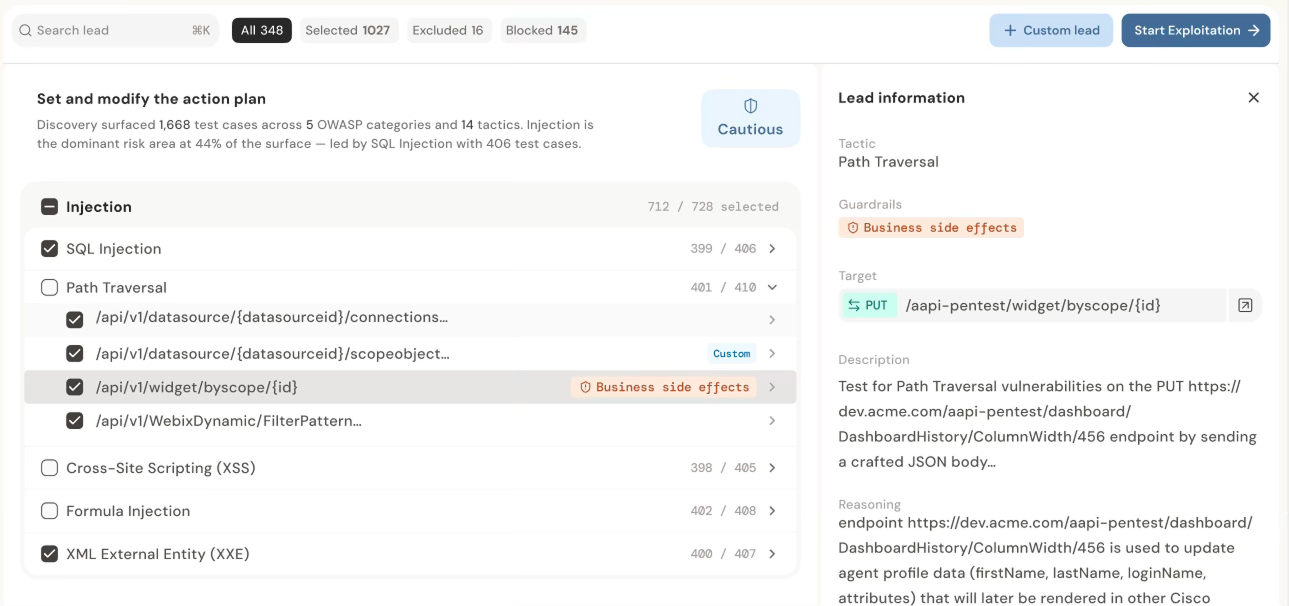Uncheck the SQL Injection checkbox

pyautogui.click(x=49, y=249)
